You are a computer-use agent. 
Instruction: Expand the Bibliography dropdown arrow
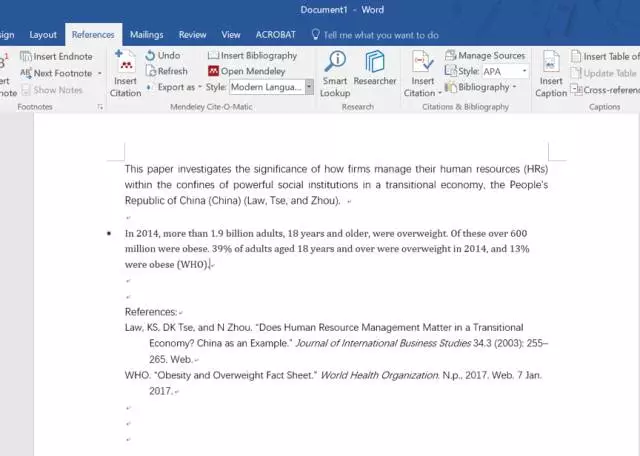pos(514,87)
